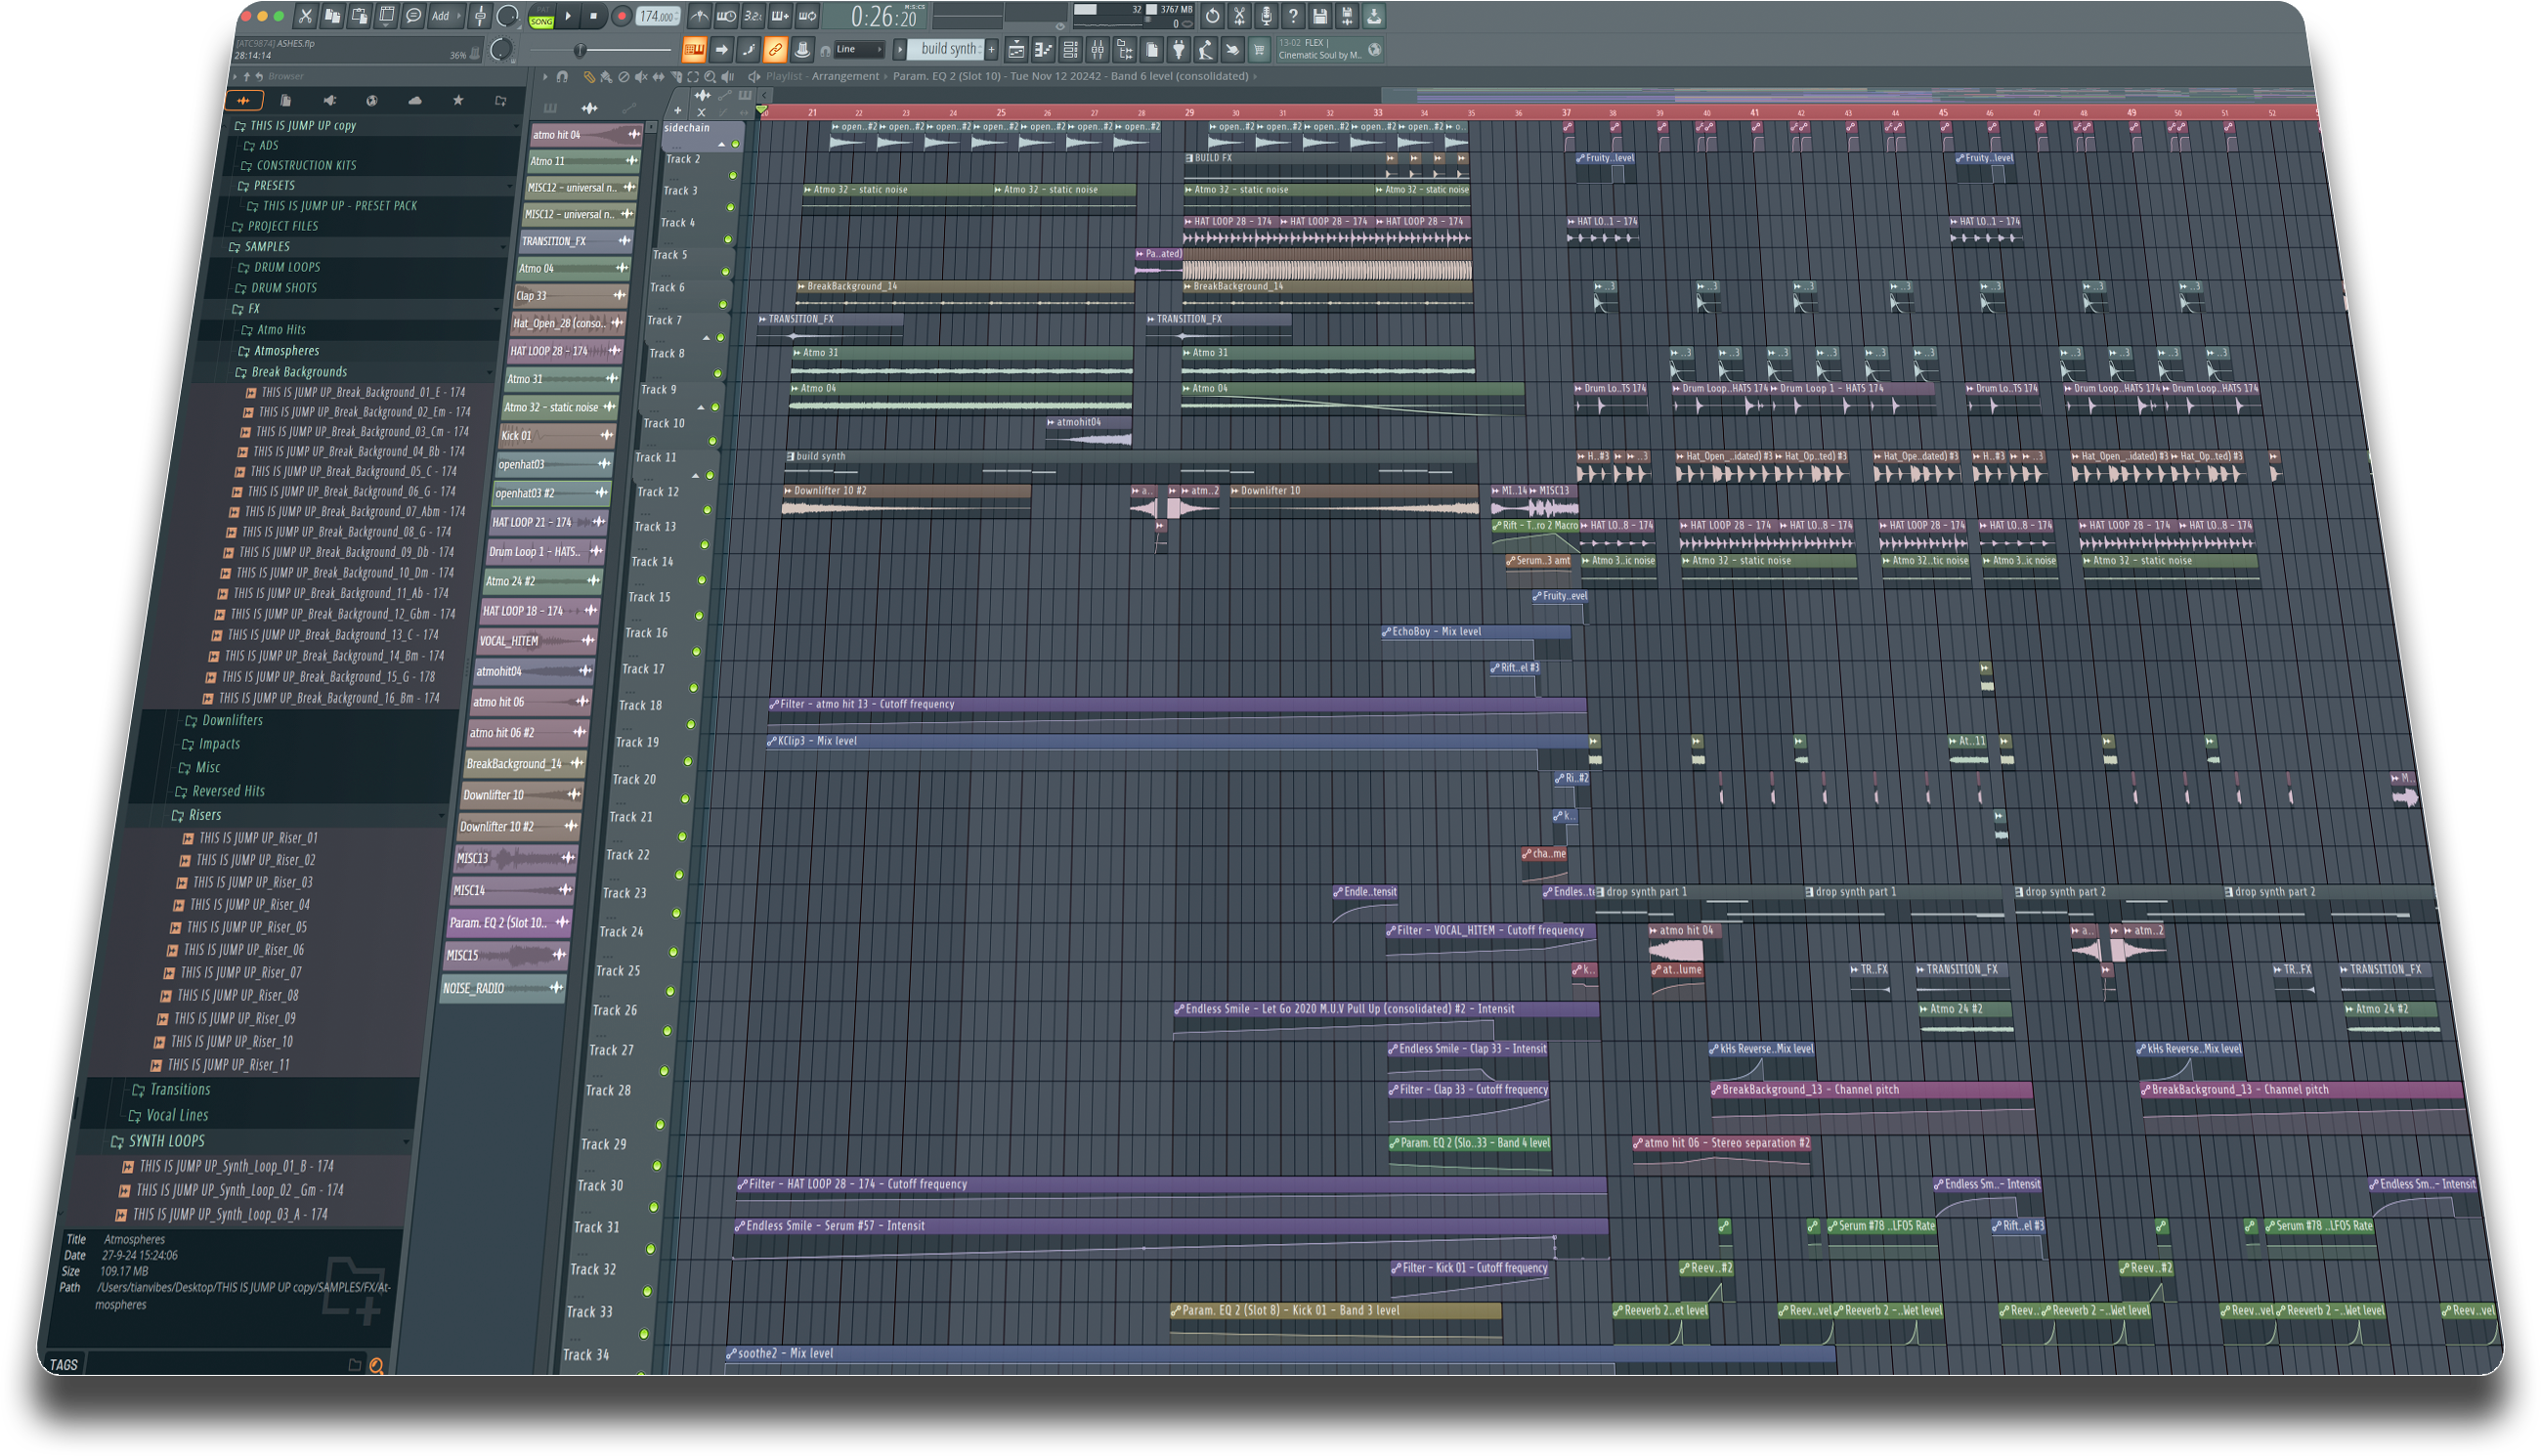Open the plugin picker plug icon
This screenshot has height=1456, width=2541.
(1179, 49)
